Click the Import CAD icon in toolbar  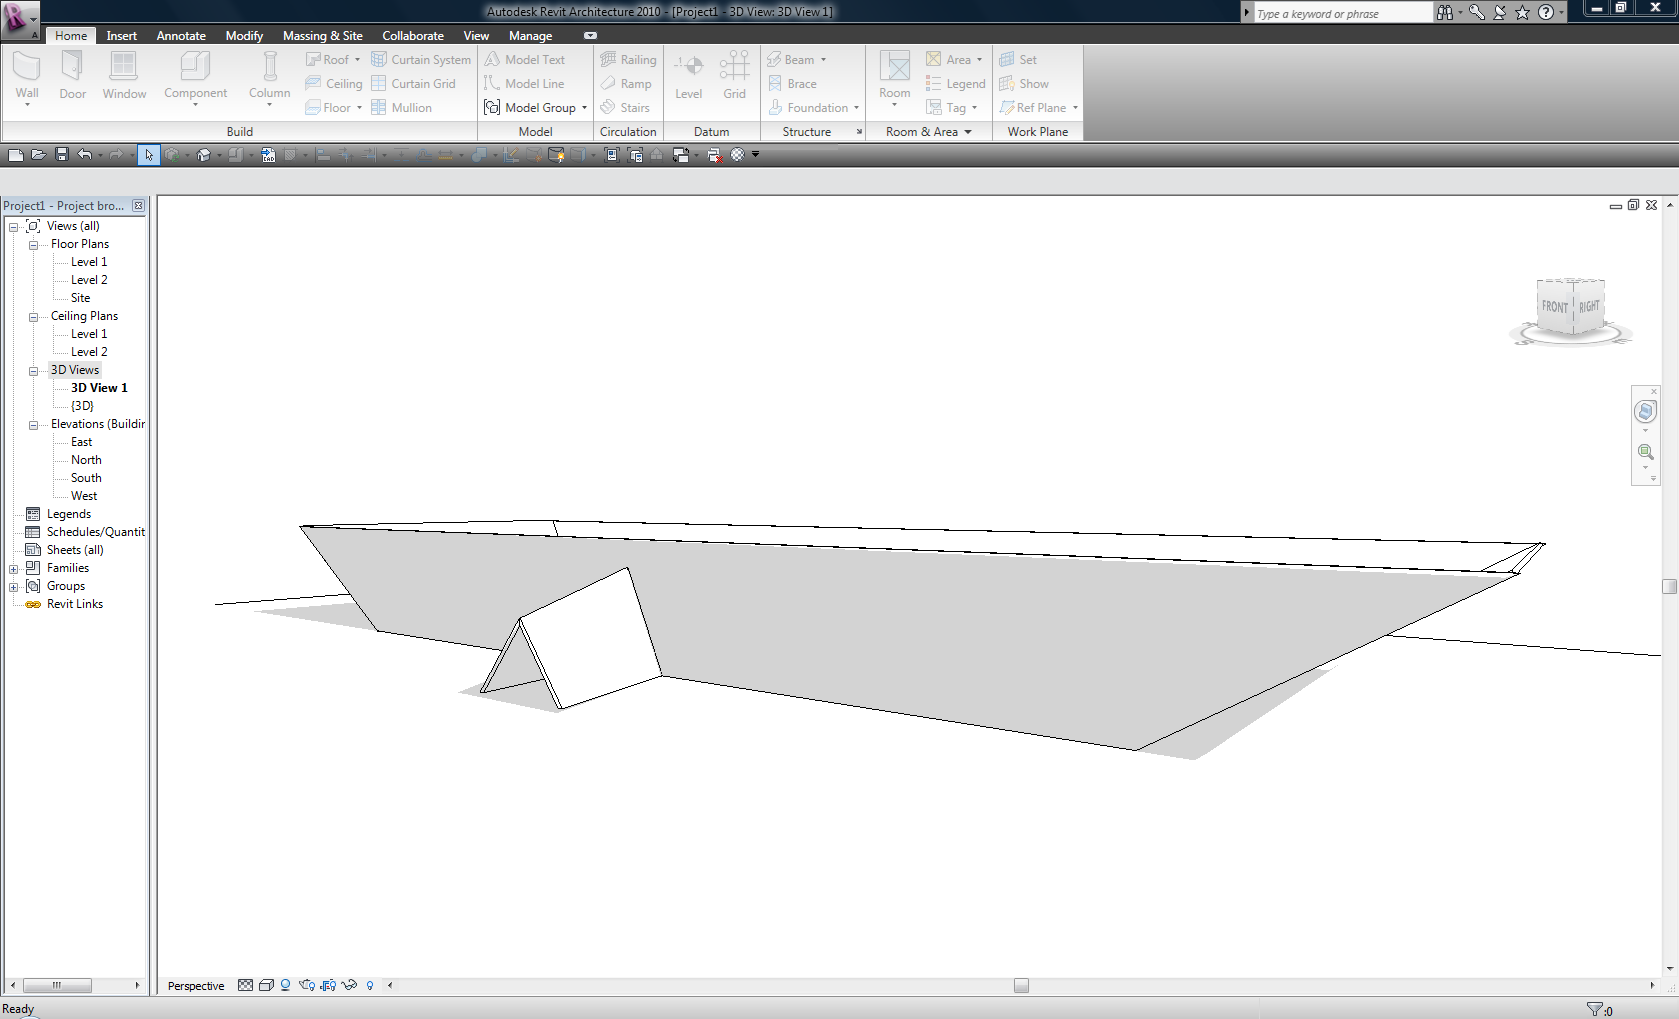click(268, 155)
